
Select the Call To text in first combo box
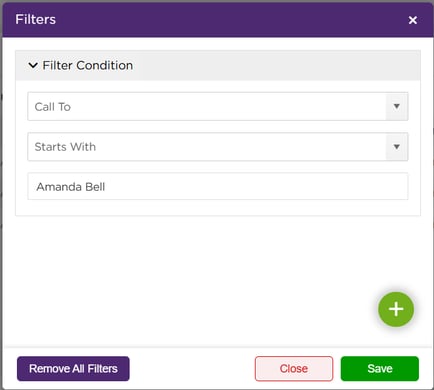53,107
